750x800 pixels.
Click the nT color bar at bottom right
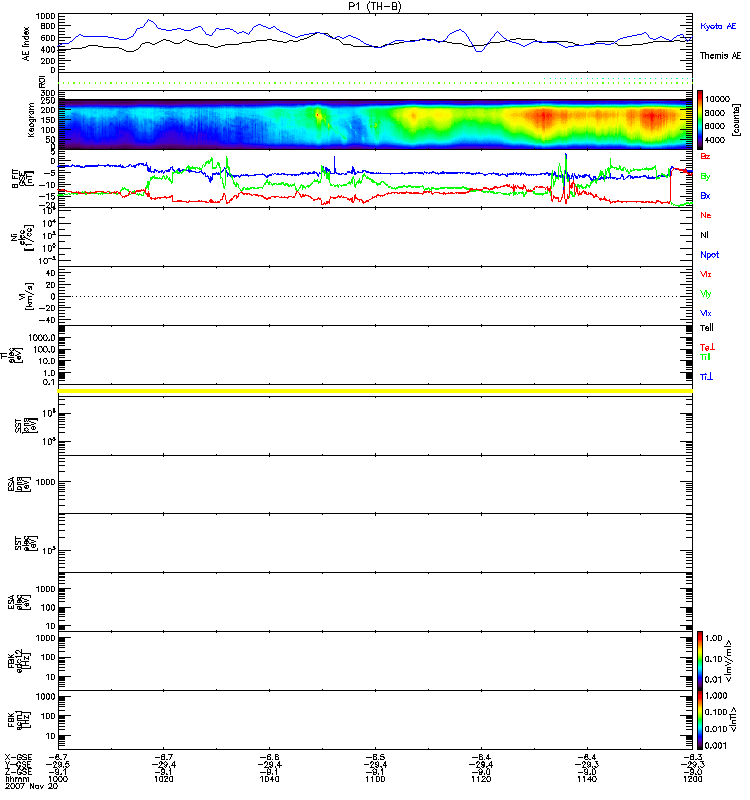pos(700,719)
